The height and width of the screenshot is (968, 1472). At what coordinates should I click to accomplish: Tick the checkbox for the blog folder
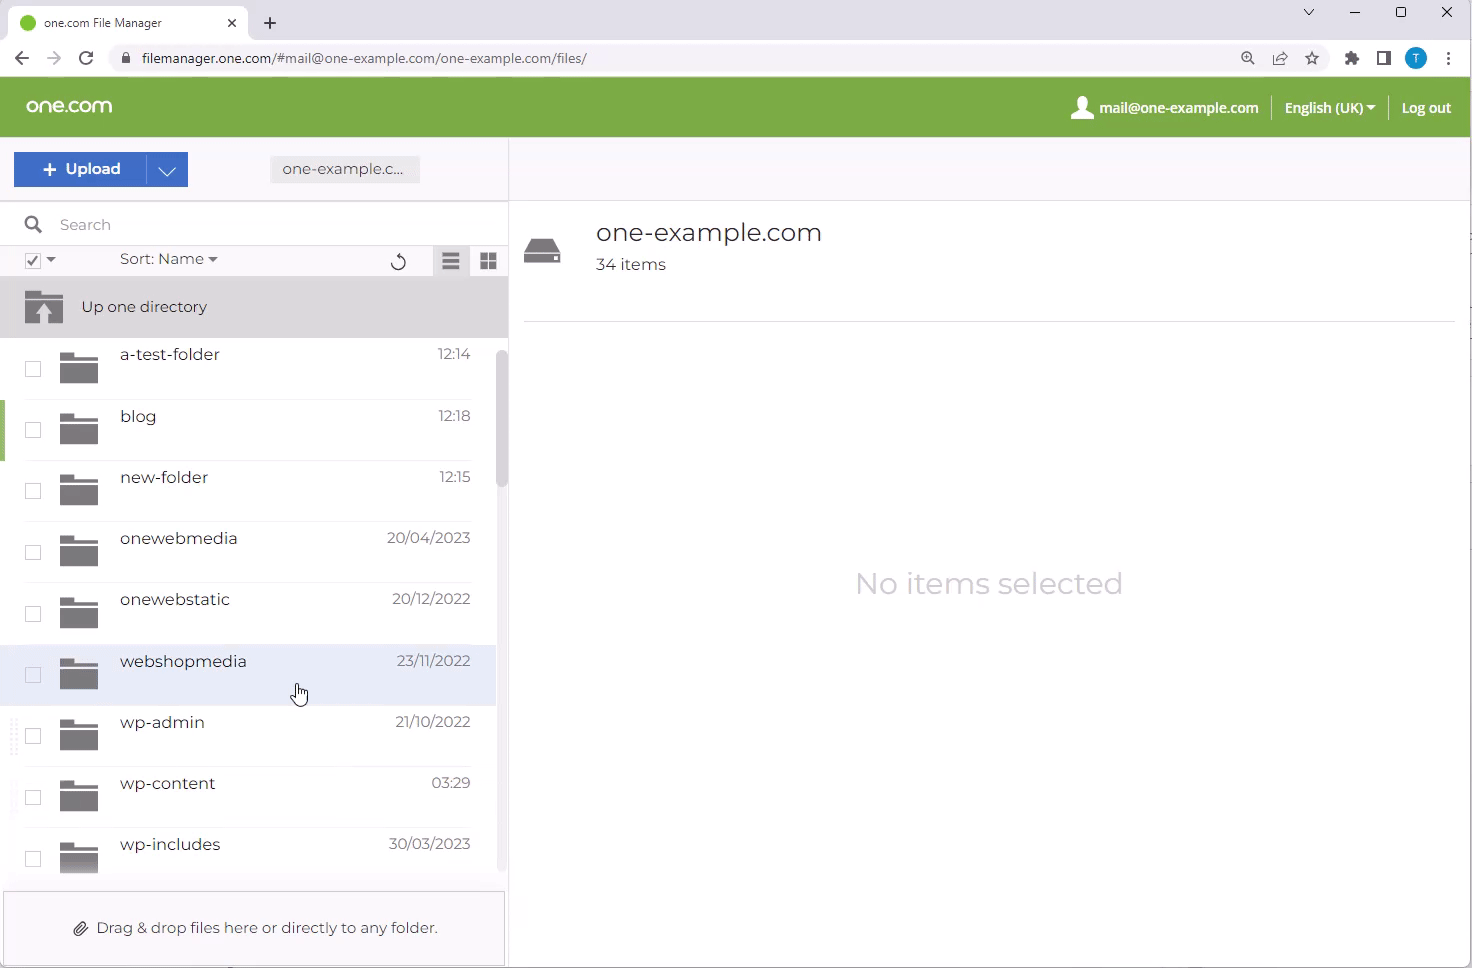32,430
